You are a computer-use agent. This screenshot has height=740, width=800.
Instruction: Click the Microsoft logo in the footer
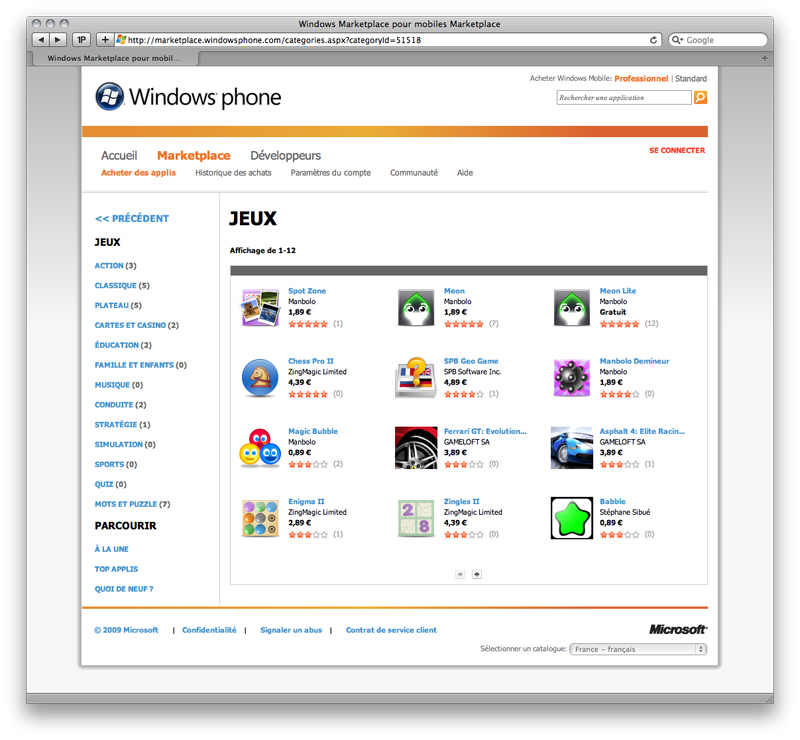click(x=678, y=629)
